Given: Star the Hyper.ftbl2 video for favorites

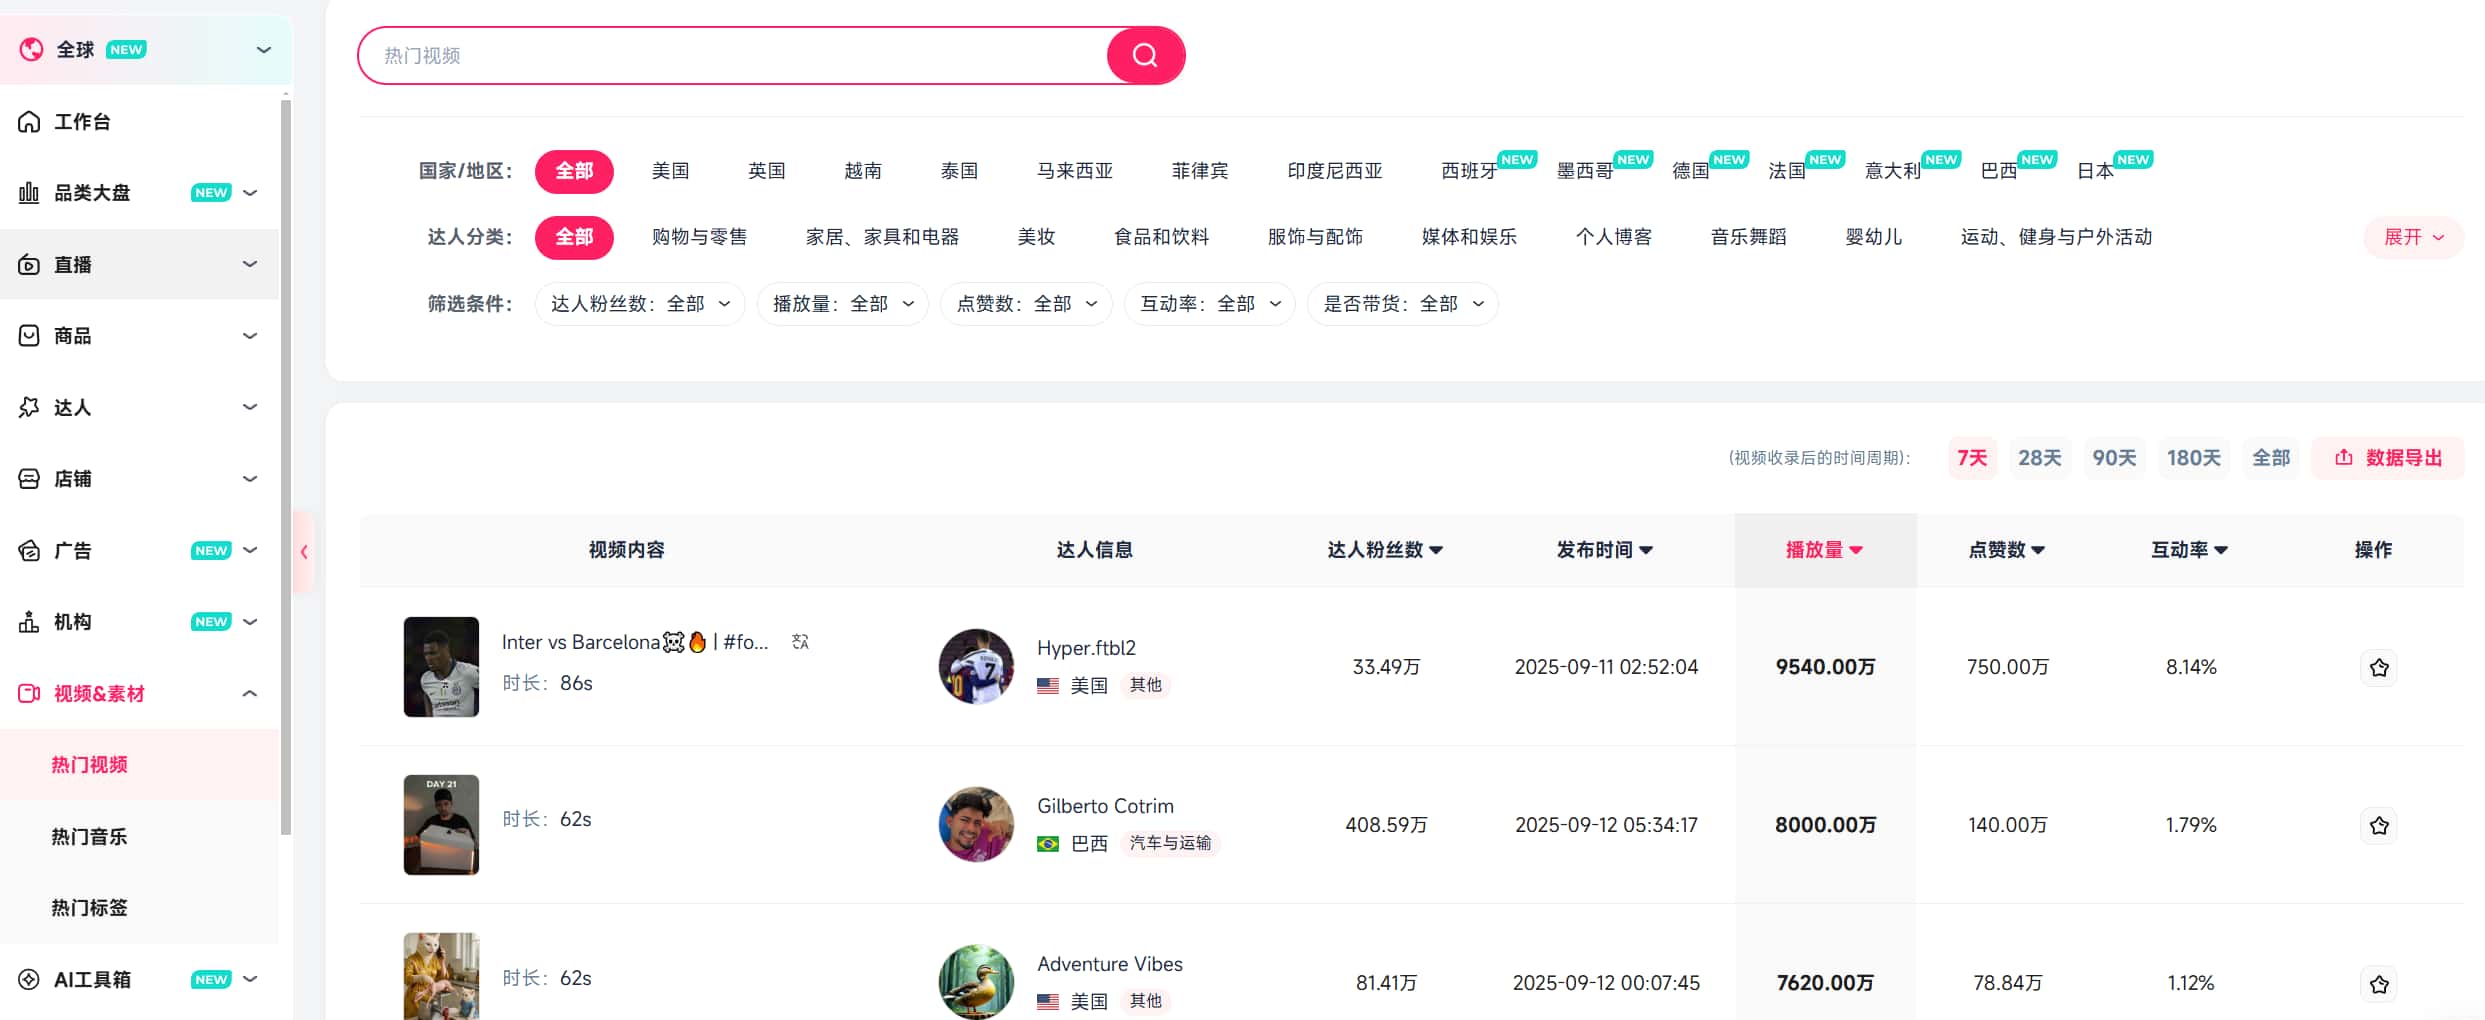Looking at the screenshot, I should tap(2379, 667).
